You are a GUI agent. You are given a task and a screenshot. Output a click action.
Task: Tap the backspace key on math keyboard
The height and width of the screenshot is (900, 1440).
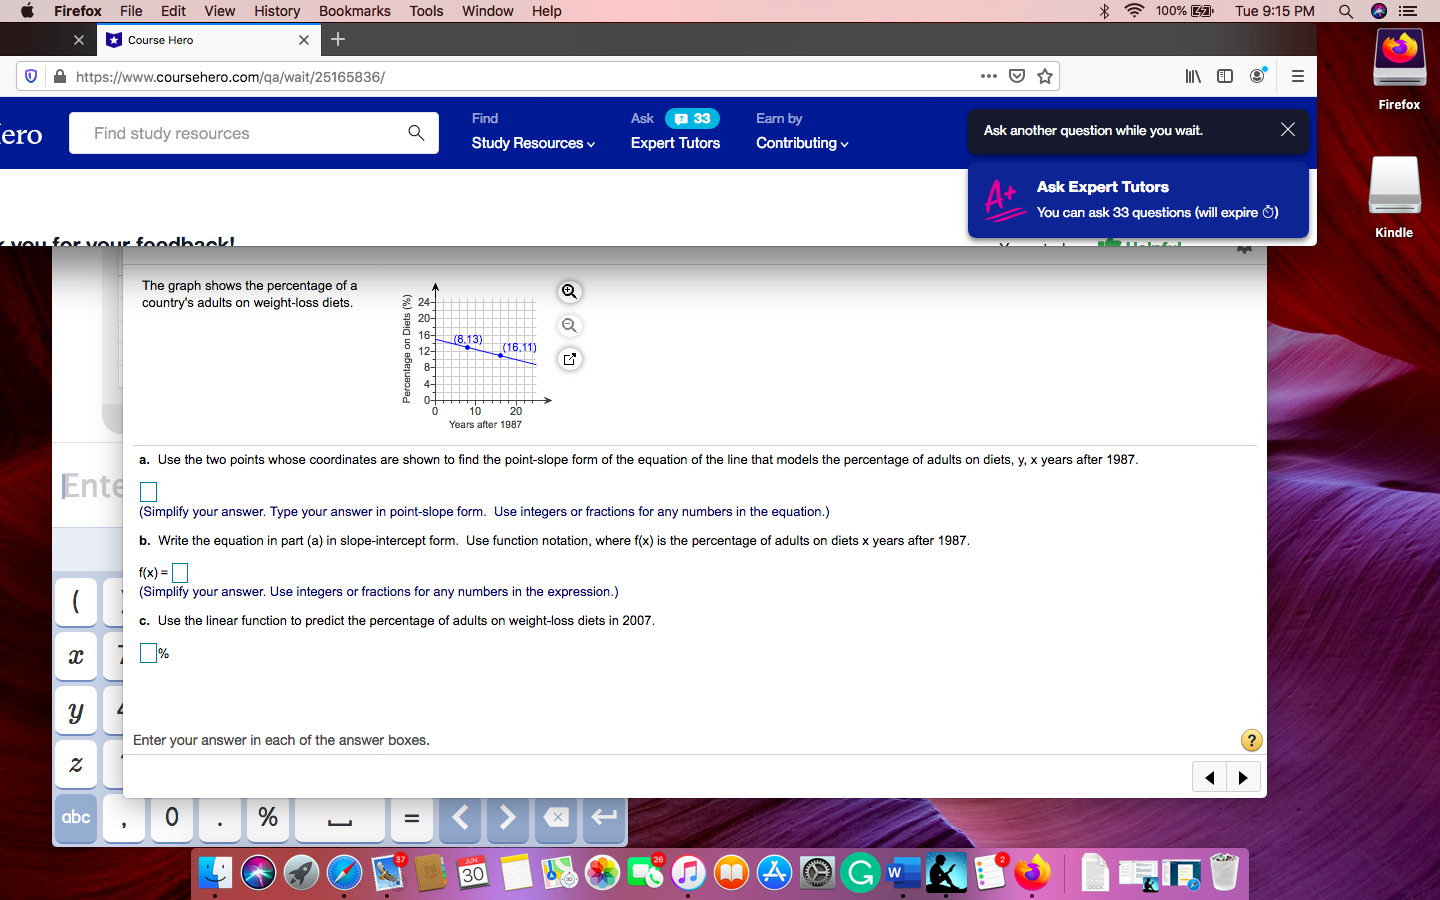557,818
